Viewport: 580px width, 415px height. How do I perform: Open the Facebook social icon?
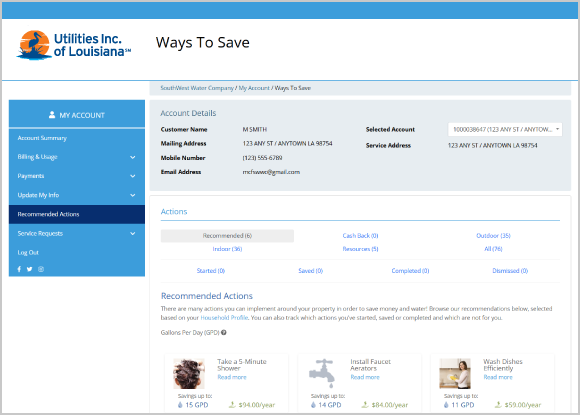[x=19, y=269]
